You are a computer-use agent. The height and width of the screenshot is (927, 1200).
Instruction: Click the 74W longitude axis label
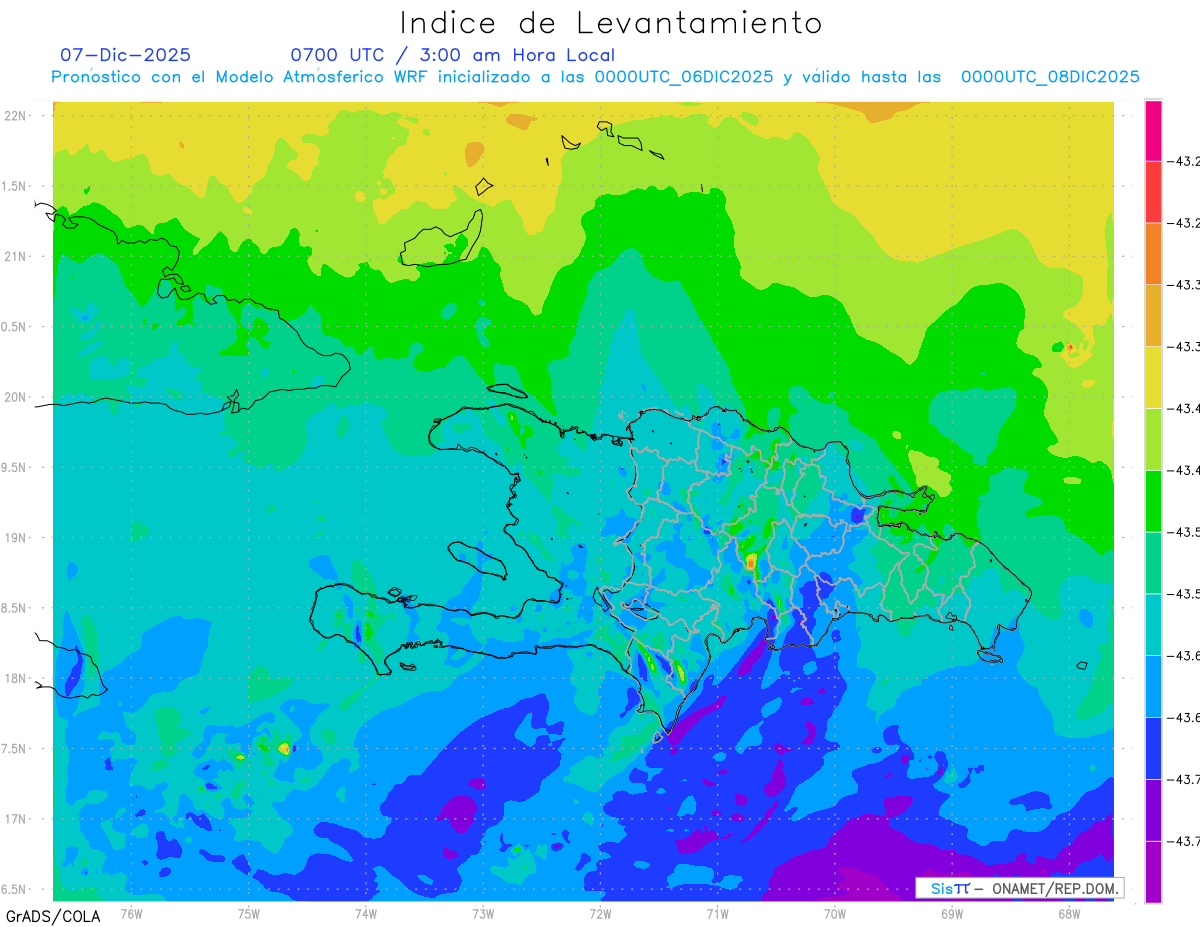[365, 914]
